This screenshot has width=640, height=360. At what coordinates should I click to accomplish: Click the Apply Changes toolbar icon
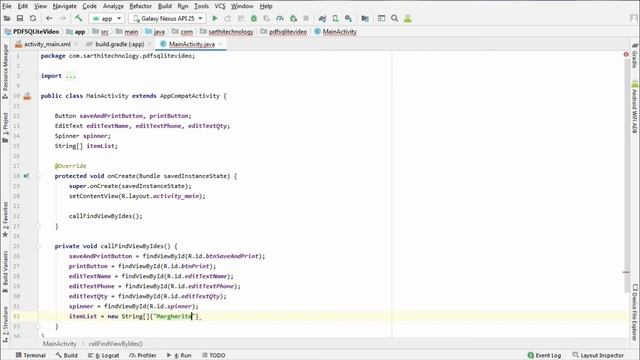pyautogui.click(x=228, y=18)
